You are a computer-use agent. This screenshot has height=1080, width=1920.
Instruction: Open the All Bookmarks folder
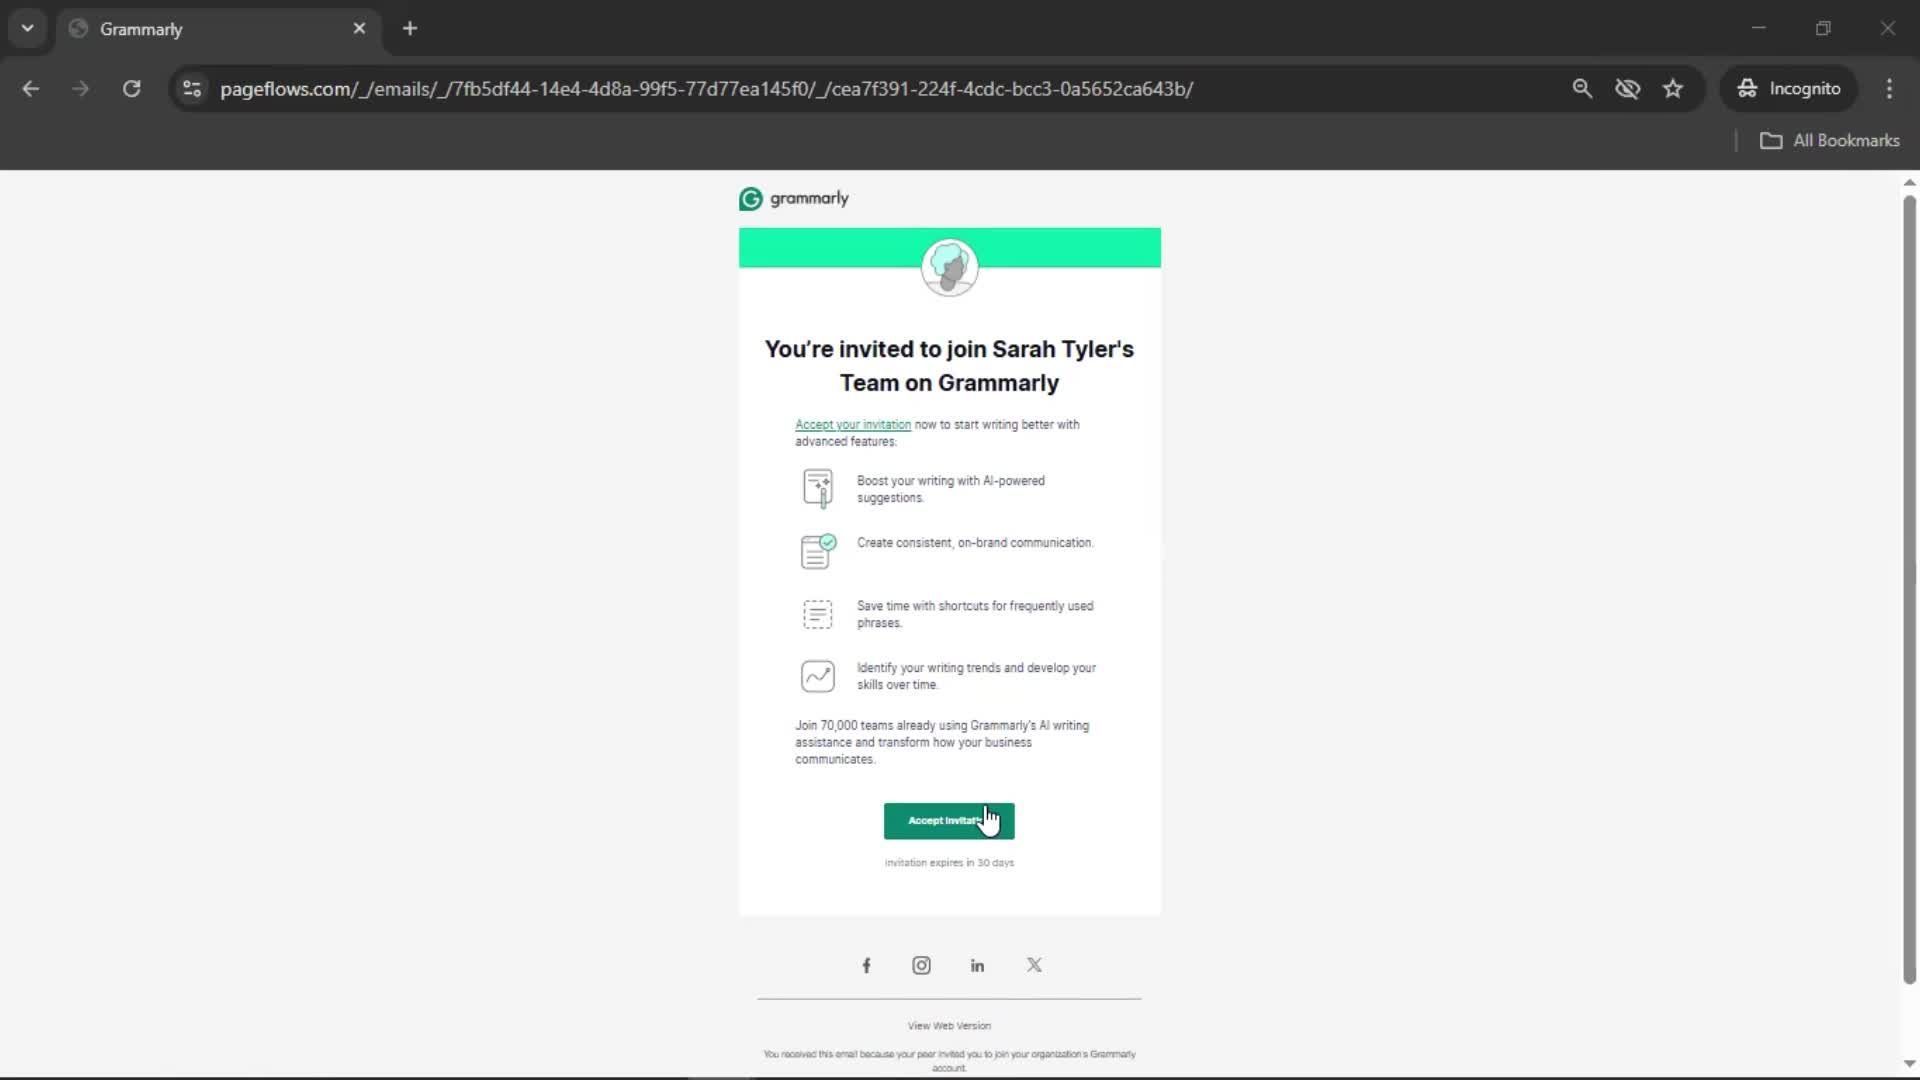tap(1829, 141)
